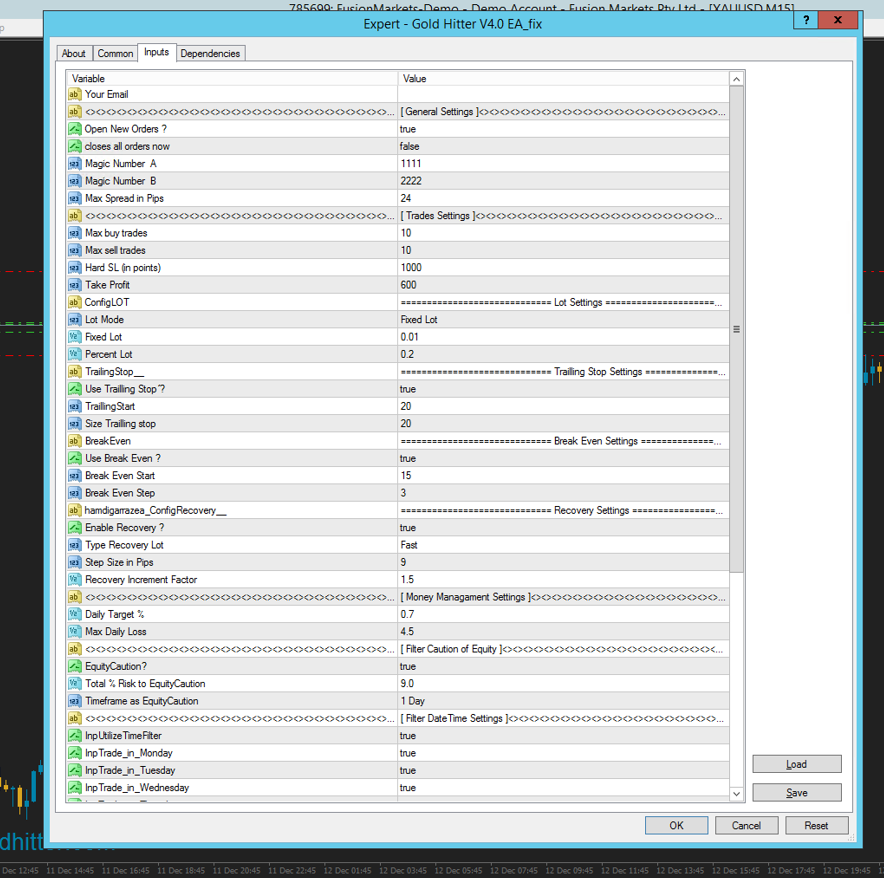Viewport: 884px width, 878px height.
Task: Click the integer icon for Take Profit
Action: pos(74,285)
